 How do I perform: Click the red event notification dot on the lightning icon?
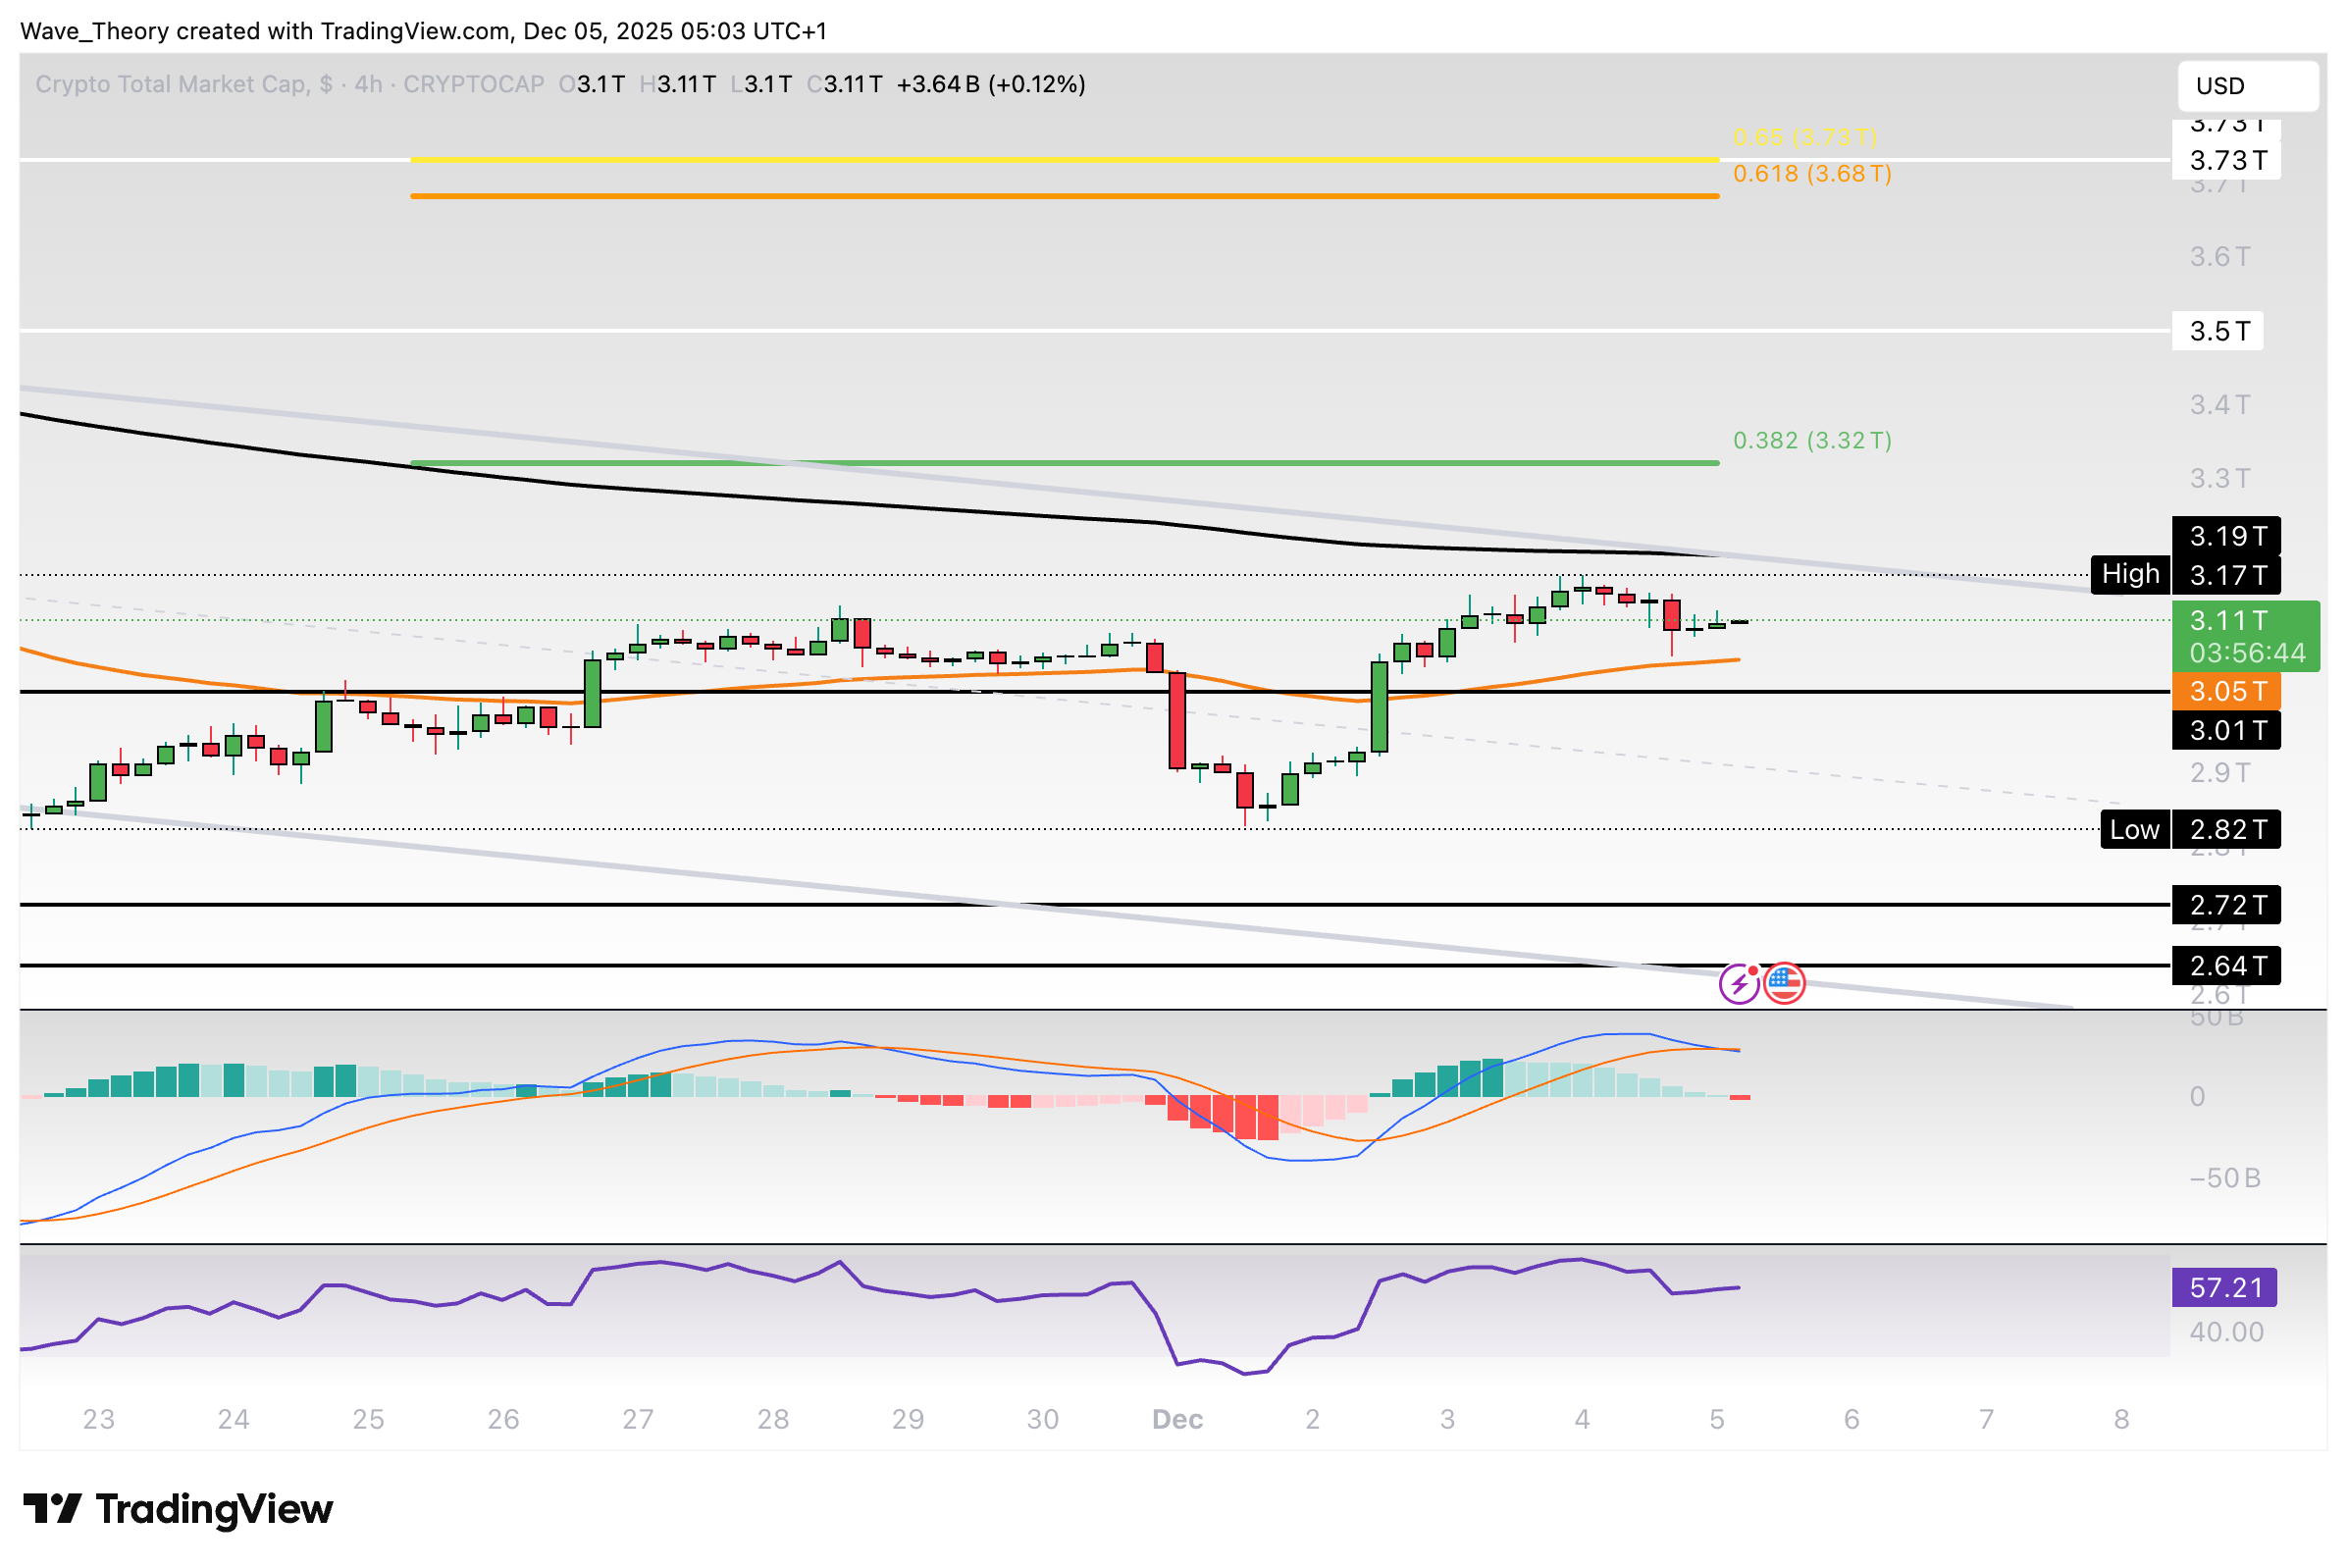pyautogui.click(x=1753, y=969)
